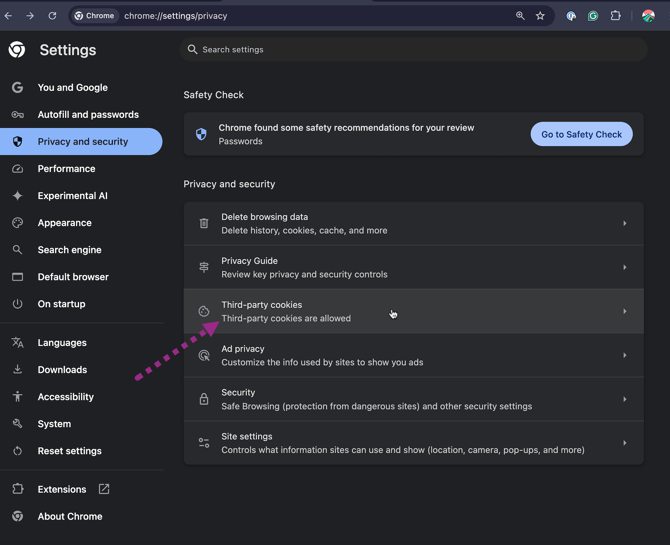
Task: Select Autofill and passwords in sidebar
Action: (88, 115)
